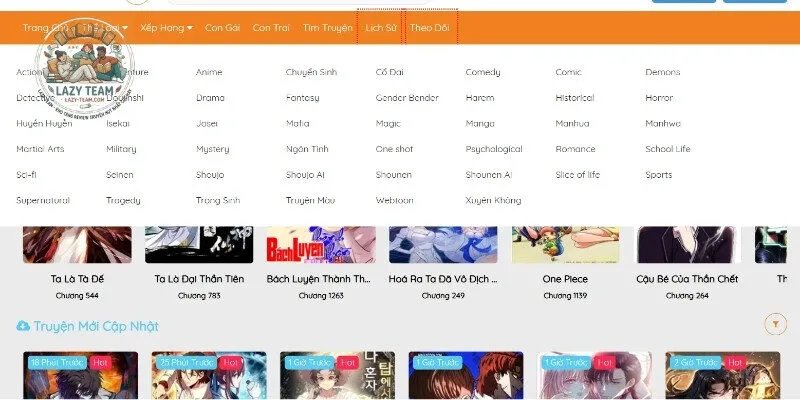
Task: Click the cloud icon beside Truyện Mới Cập Nhật
Action: (23, 326)
